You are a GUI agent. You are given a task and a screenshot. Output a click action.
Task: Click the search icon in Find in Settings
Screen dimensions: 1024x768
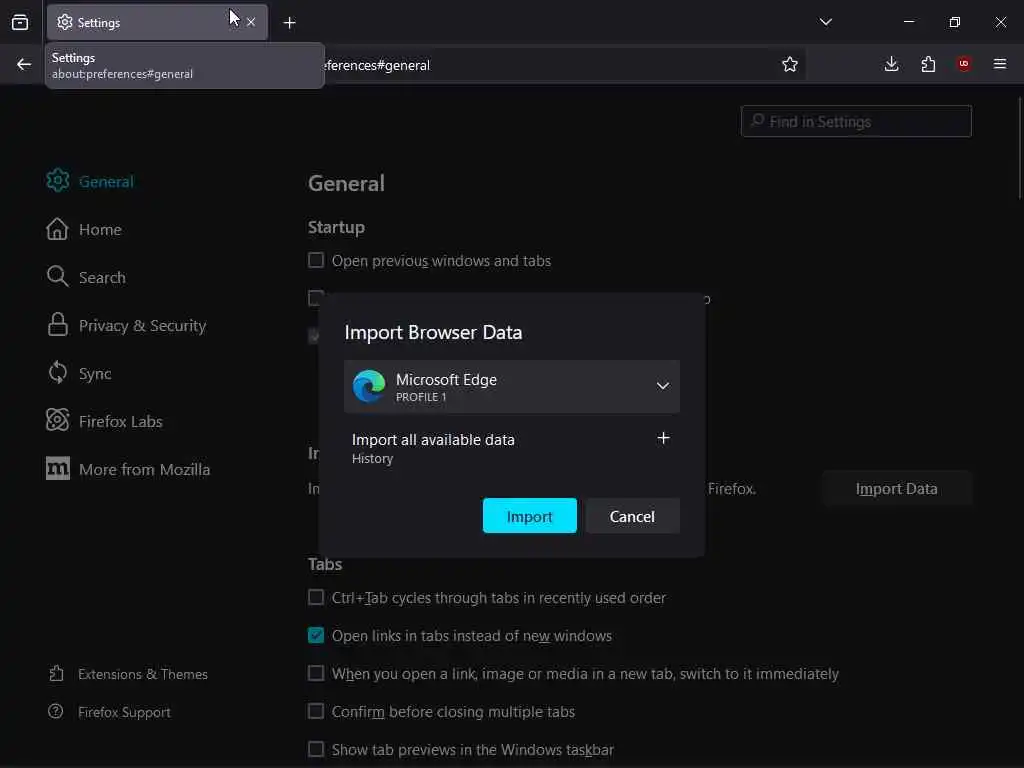(758, 120)
